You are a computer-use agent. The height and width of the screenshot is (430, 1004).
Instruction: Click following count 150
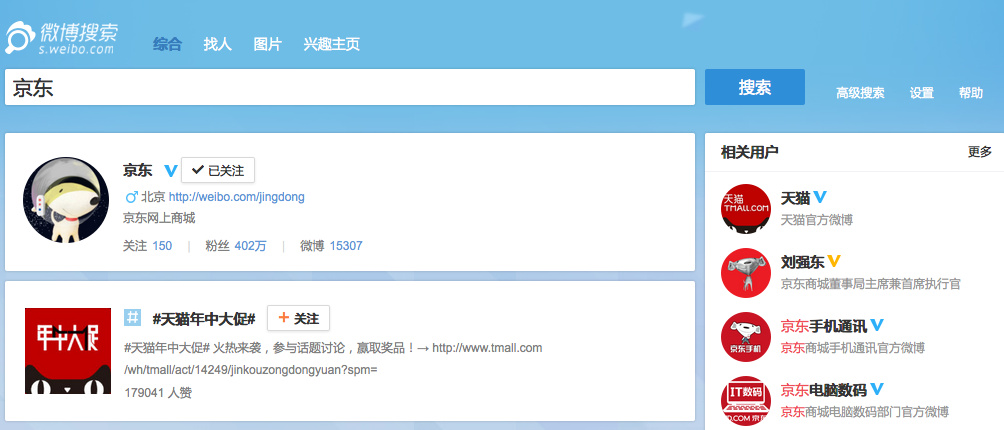click(162, 246)
